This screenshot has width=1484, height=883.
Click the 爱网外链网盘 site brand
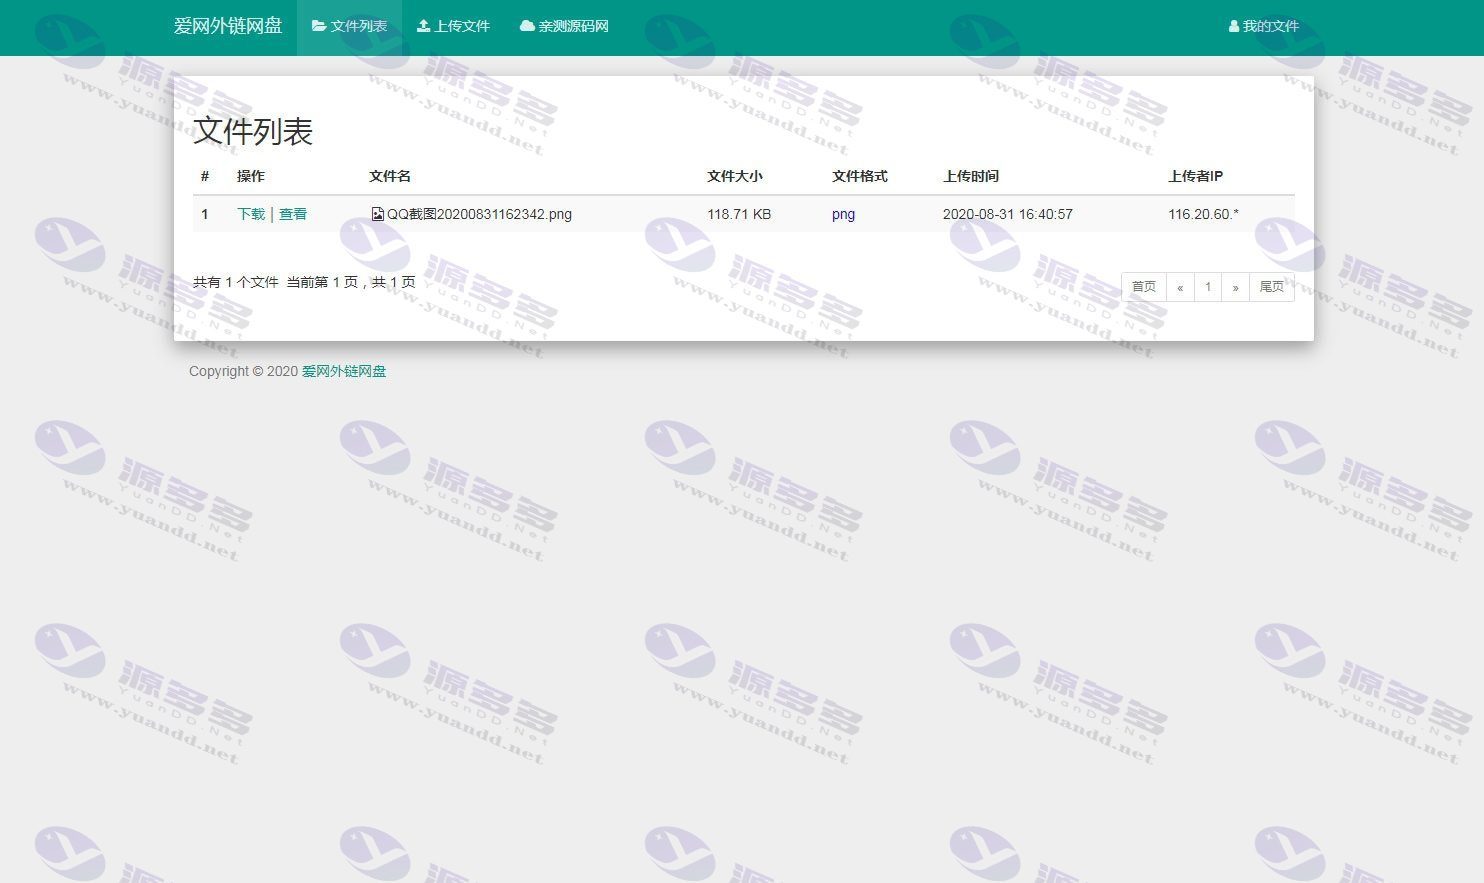[228, 26]
